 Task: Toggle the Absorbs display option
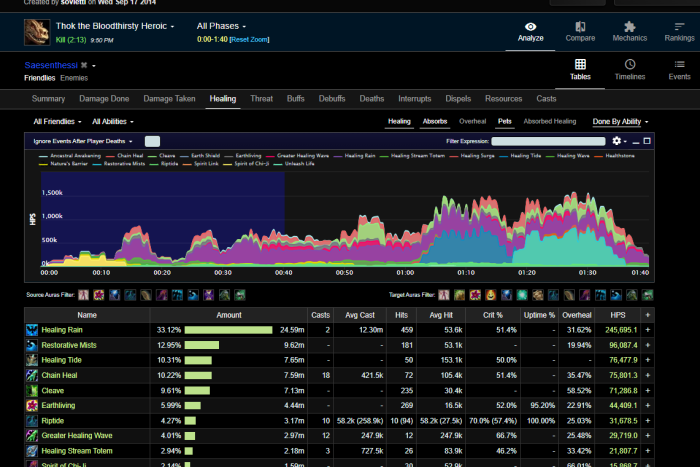pyautogui.click(x=435, y=121)
